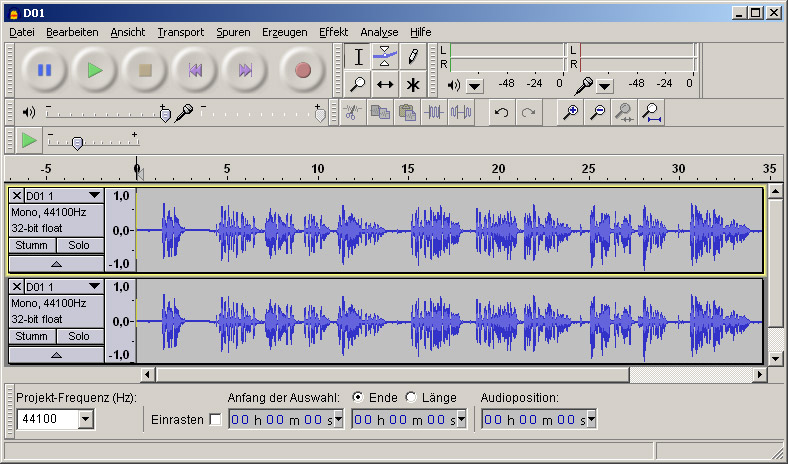Click the input volume slider handle
This screenshot has height=464, width=788.
320,115
